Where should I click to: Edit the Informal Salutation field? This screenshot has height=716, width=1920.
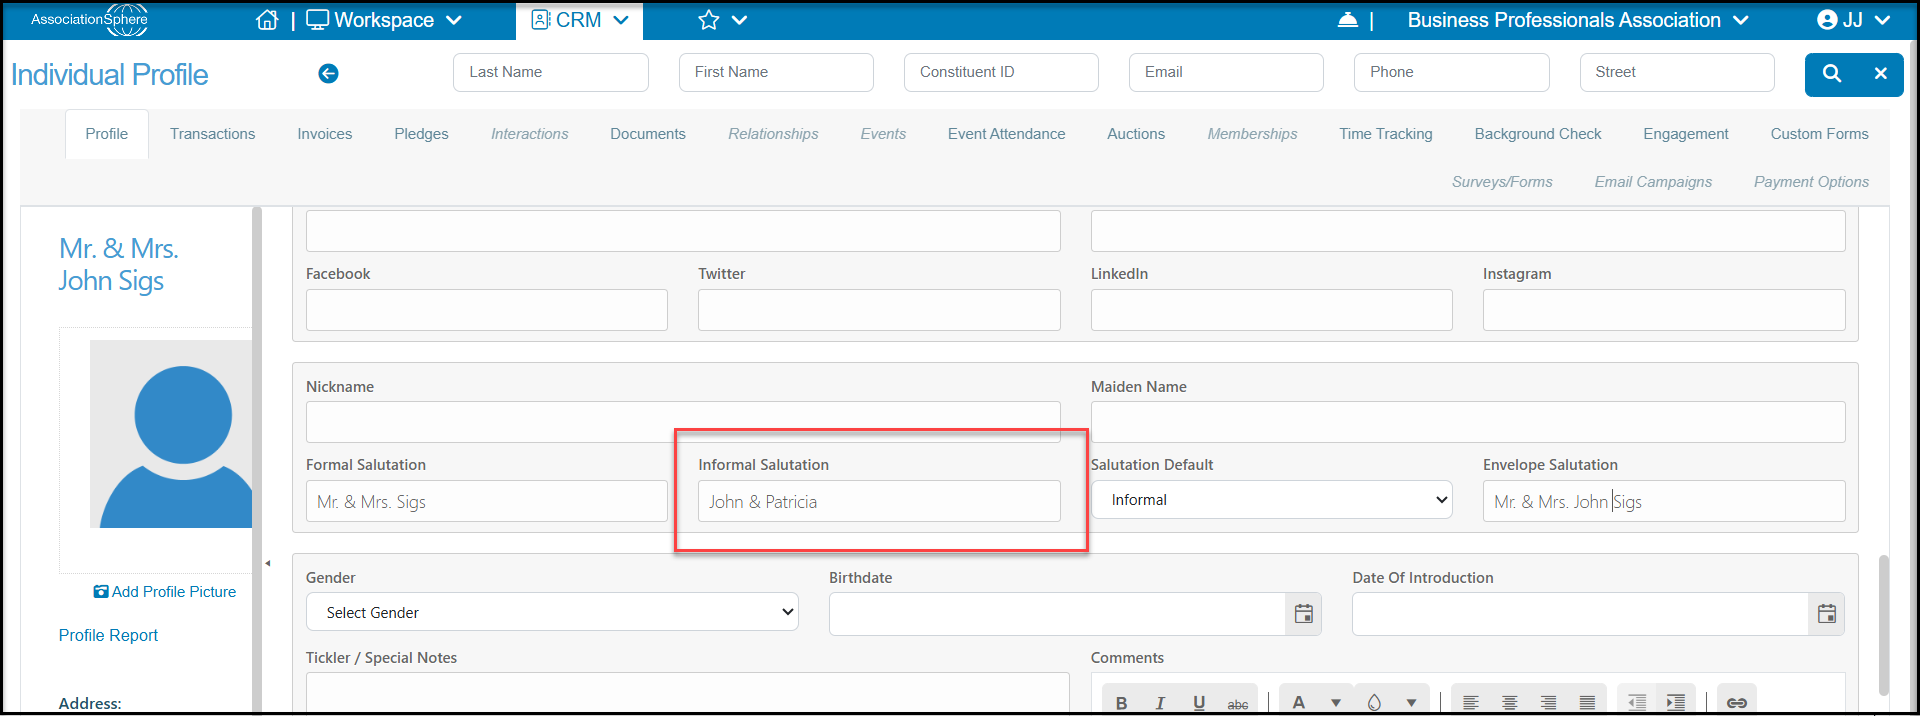(879, 501)
